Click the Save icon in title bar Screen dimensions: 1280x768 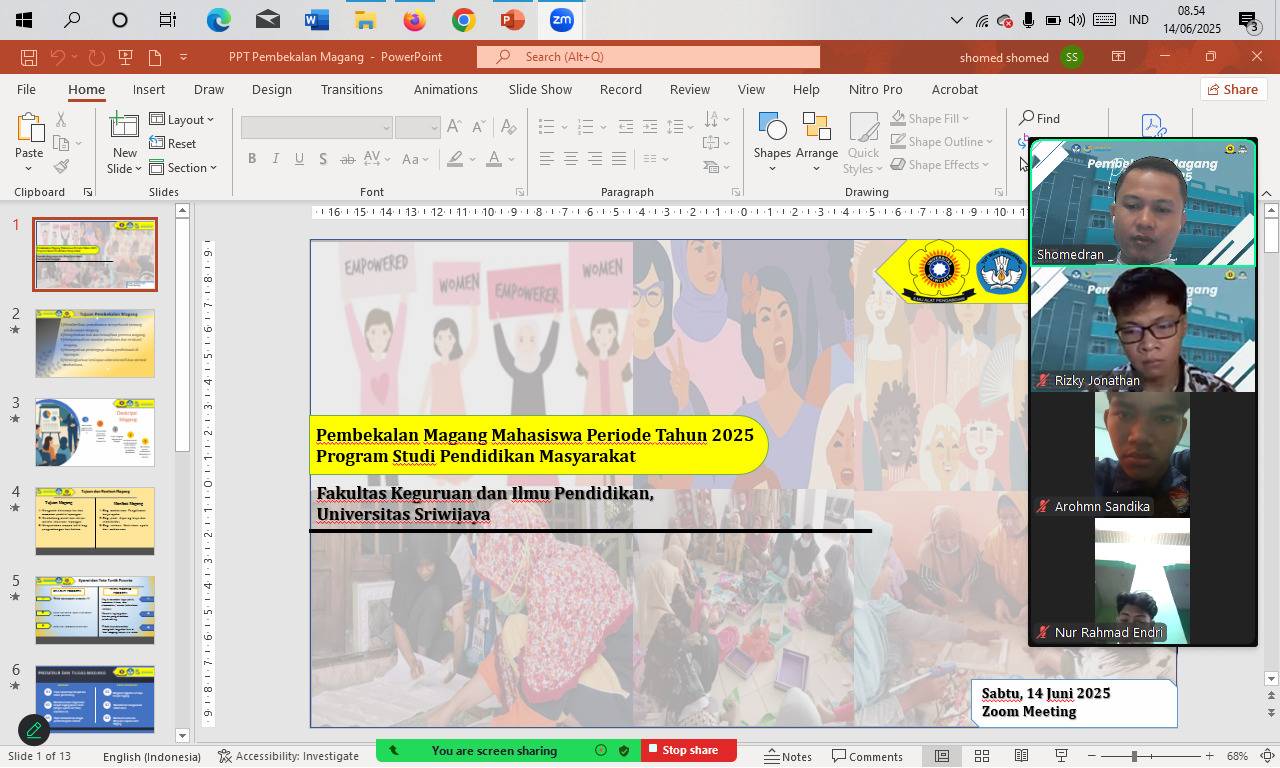29,57
